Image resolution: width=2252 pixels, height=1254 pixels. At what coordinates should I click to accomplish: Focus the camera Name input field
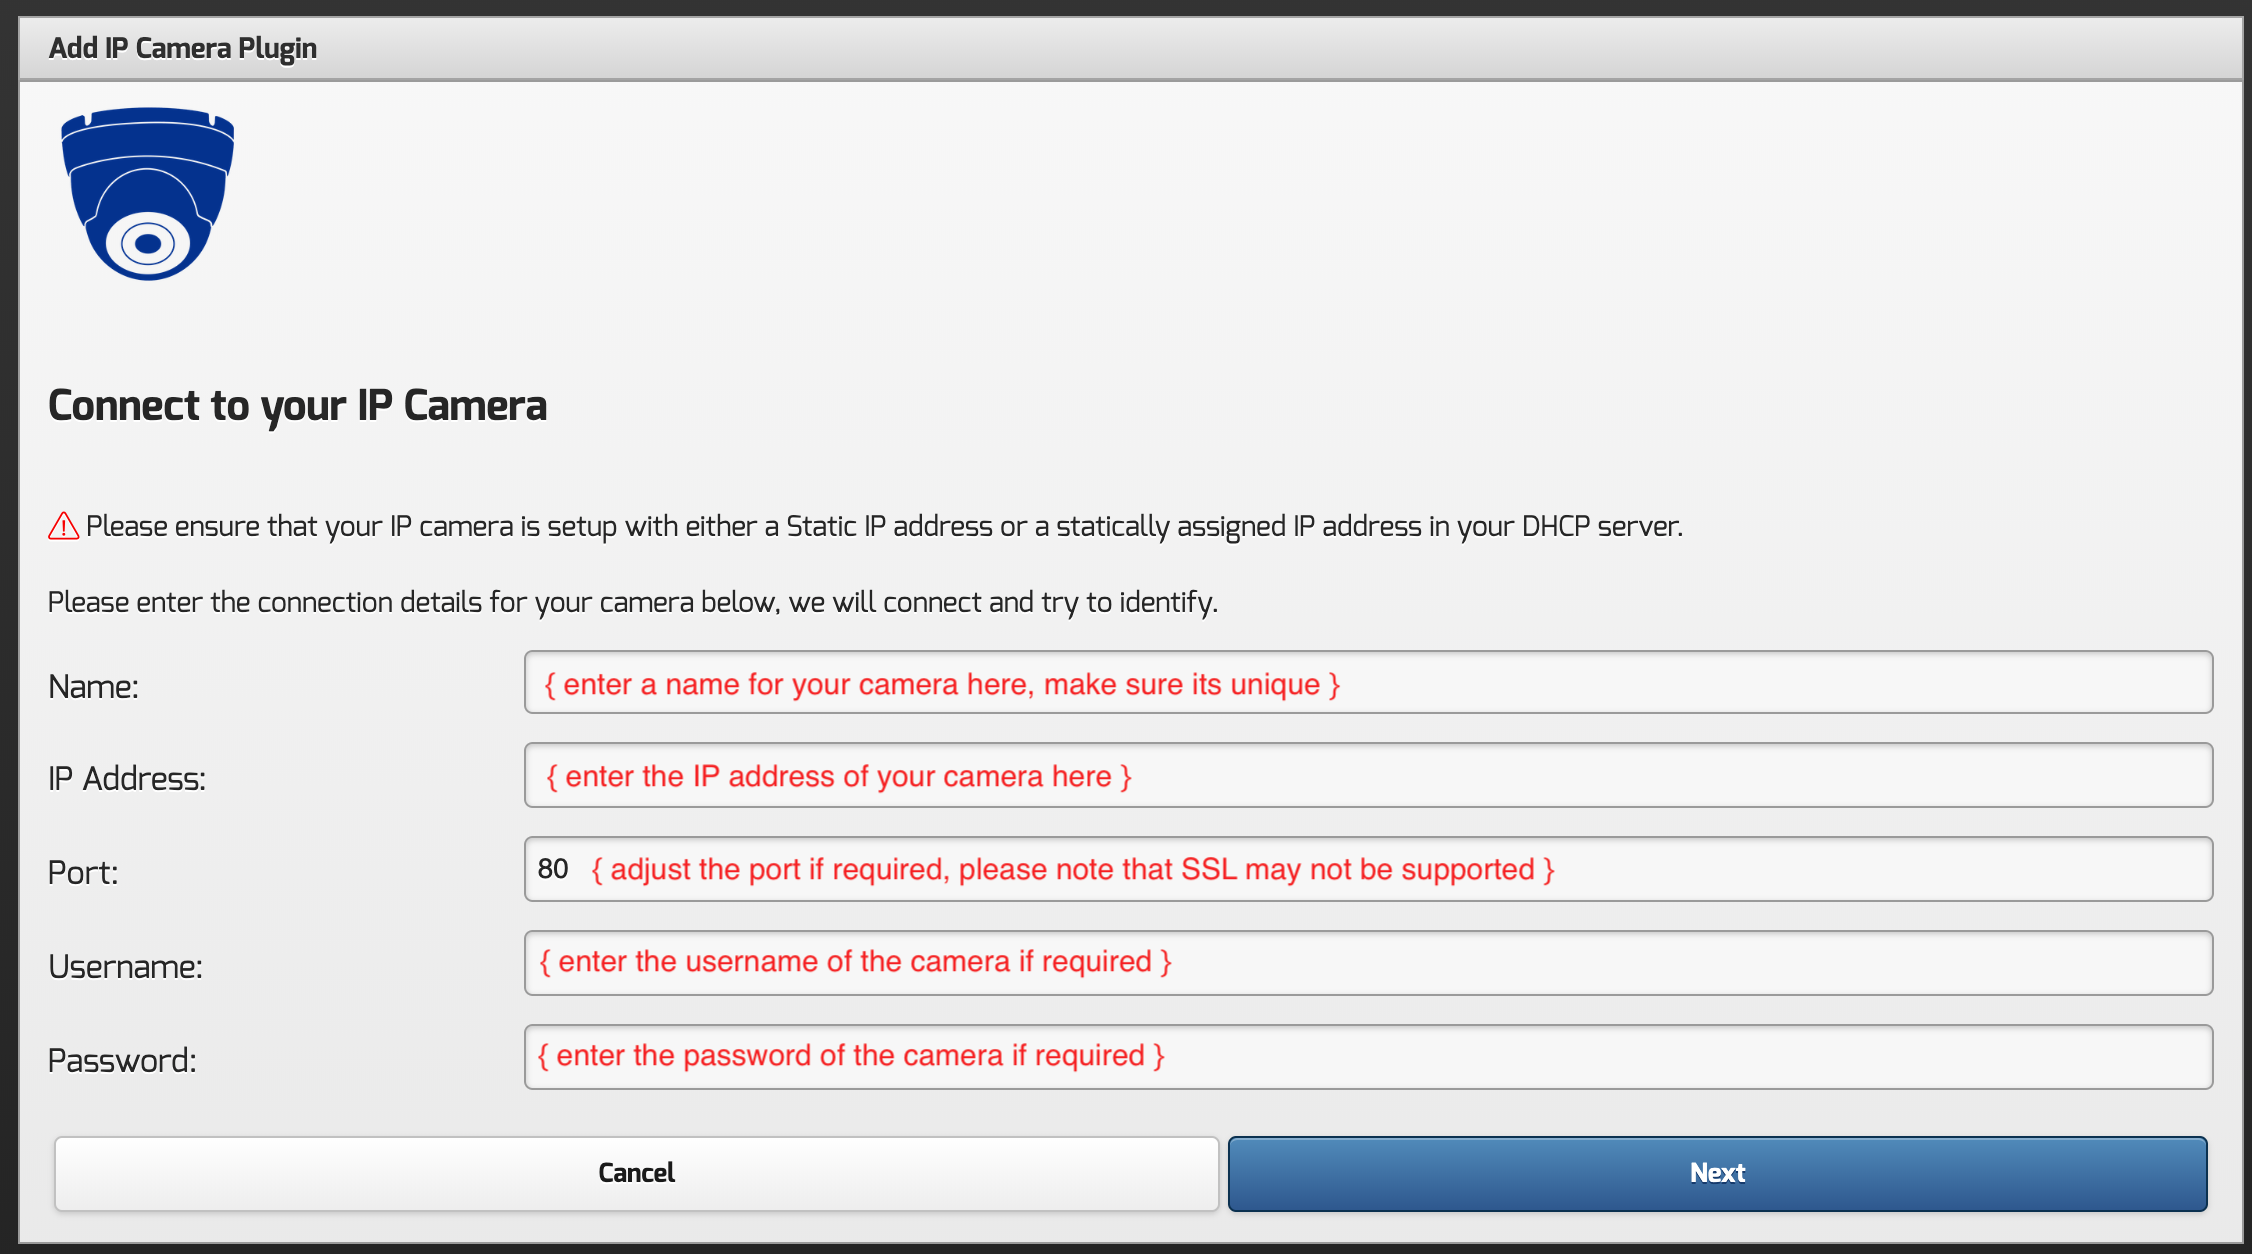1367,683
